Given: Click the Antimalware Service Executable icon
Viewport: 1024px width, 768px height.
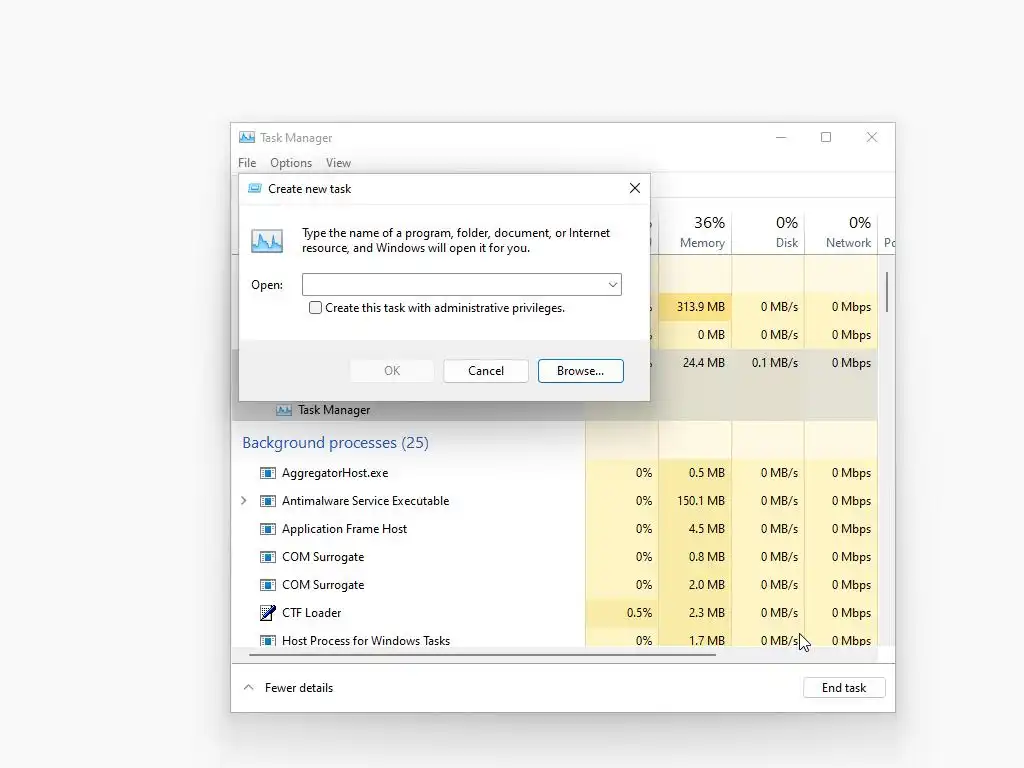Looking at the screenshot, I should point(268,501).
